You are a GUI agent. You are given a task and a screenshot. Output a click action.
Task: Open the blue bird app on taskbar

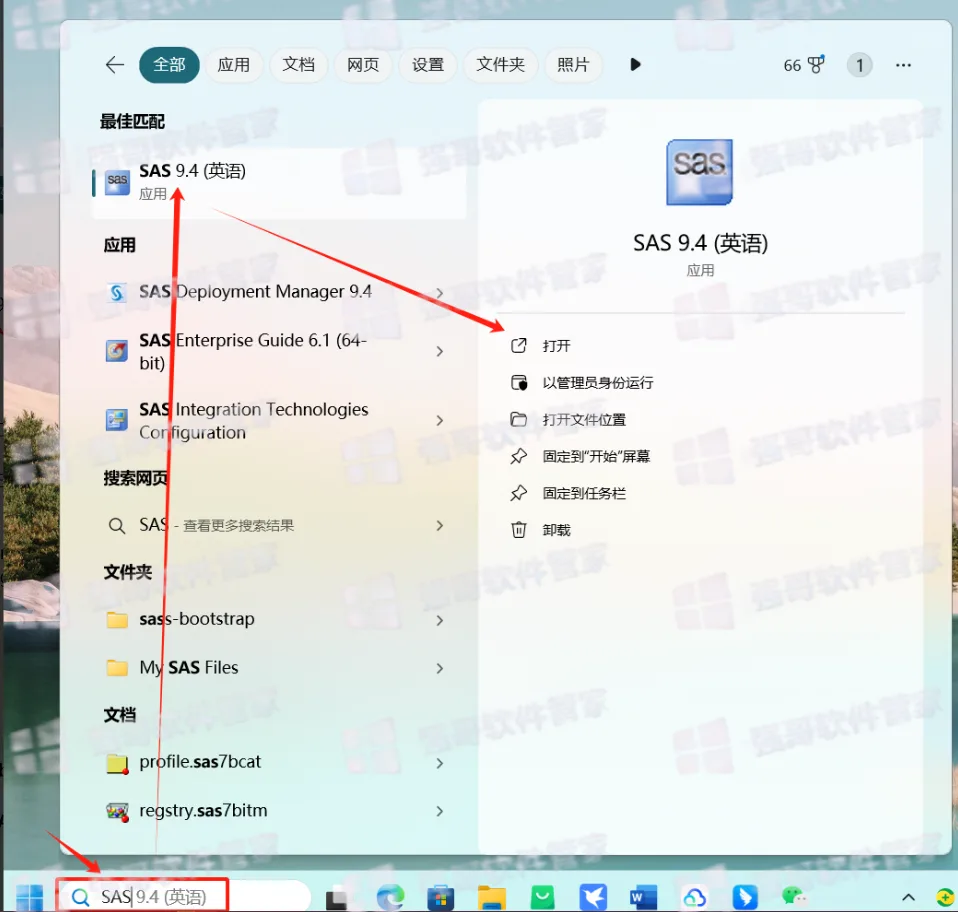(x=593, y=897)
